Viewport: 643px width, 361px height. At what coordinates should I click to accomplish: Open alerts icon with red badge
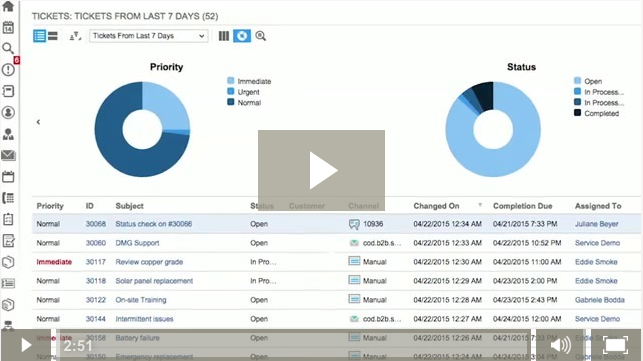(10, 68)
